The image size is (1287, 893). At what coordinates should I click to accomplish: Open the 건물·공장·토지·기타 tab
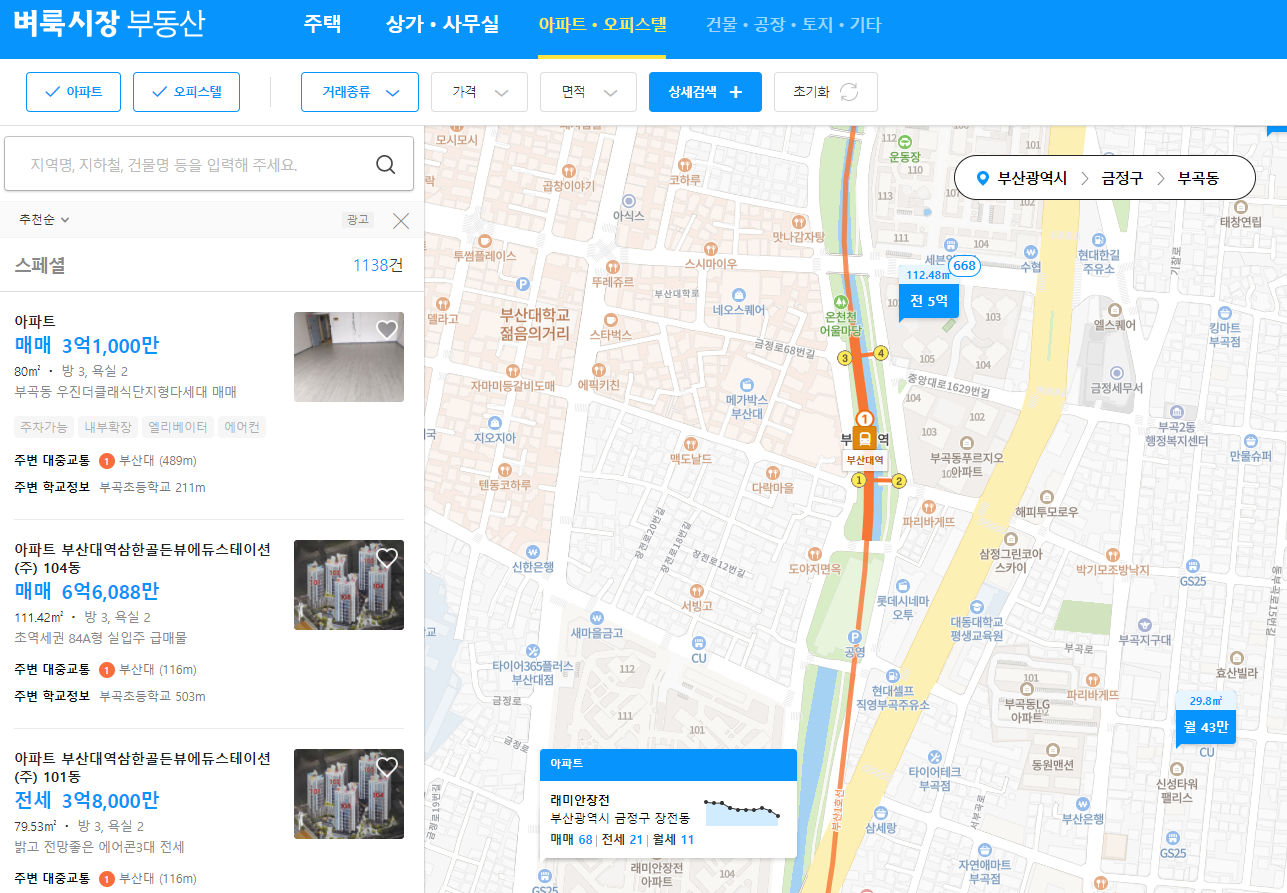794,24
